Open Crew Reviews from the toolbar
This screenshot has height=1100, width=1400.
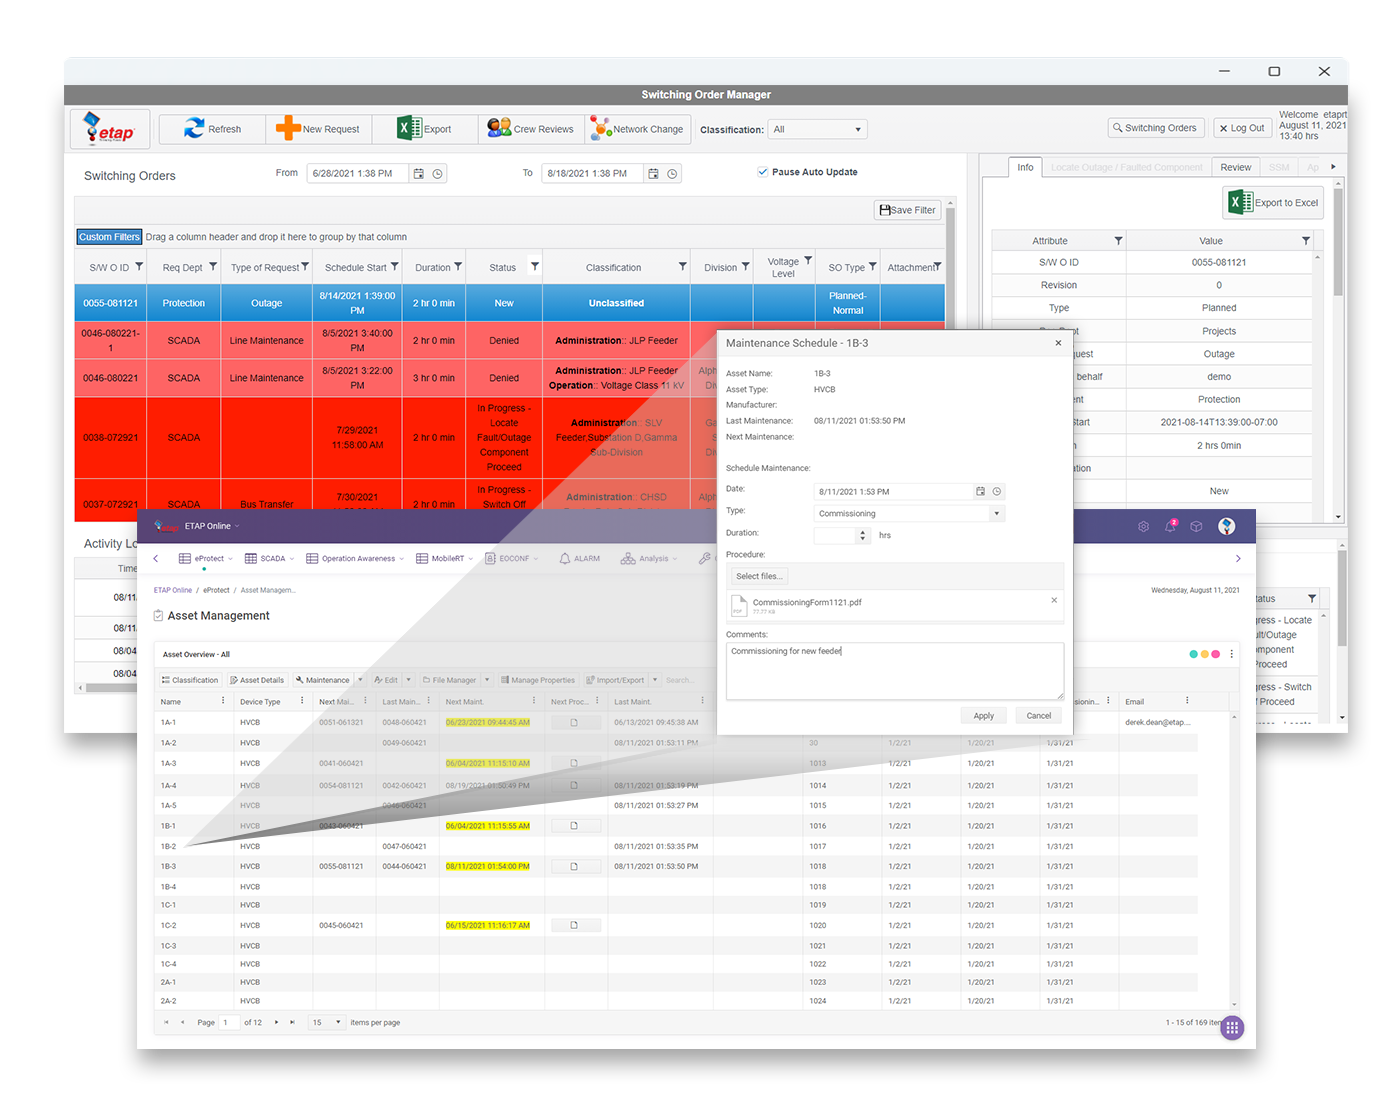click(499, 129)
